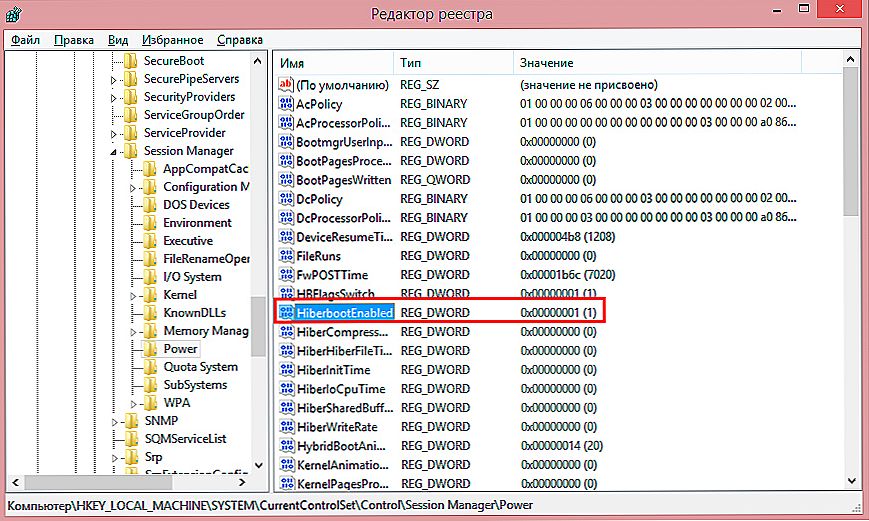Click the HiberCompress... value icon
The image size is (869, 521).
pyautogui.click(x=287, y=331)
